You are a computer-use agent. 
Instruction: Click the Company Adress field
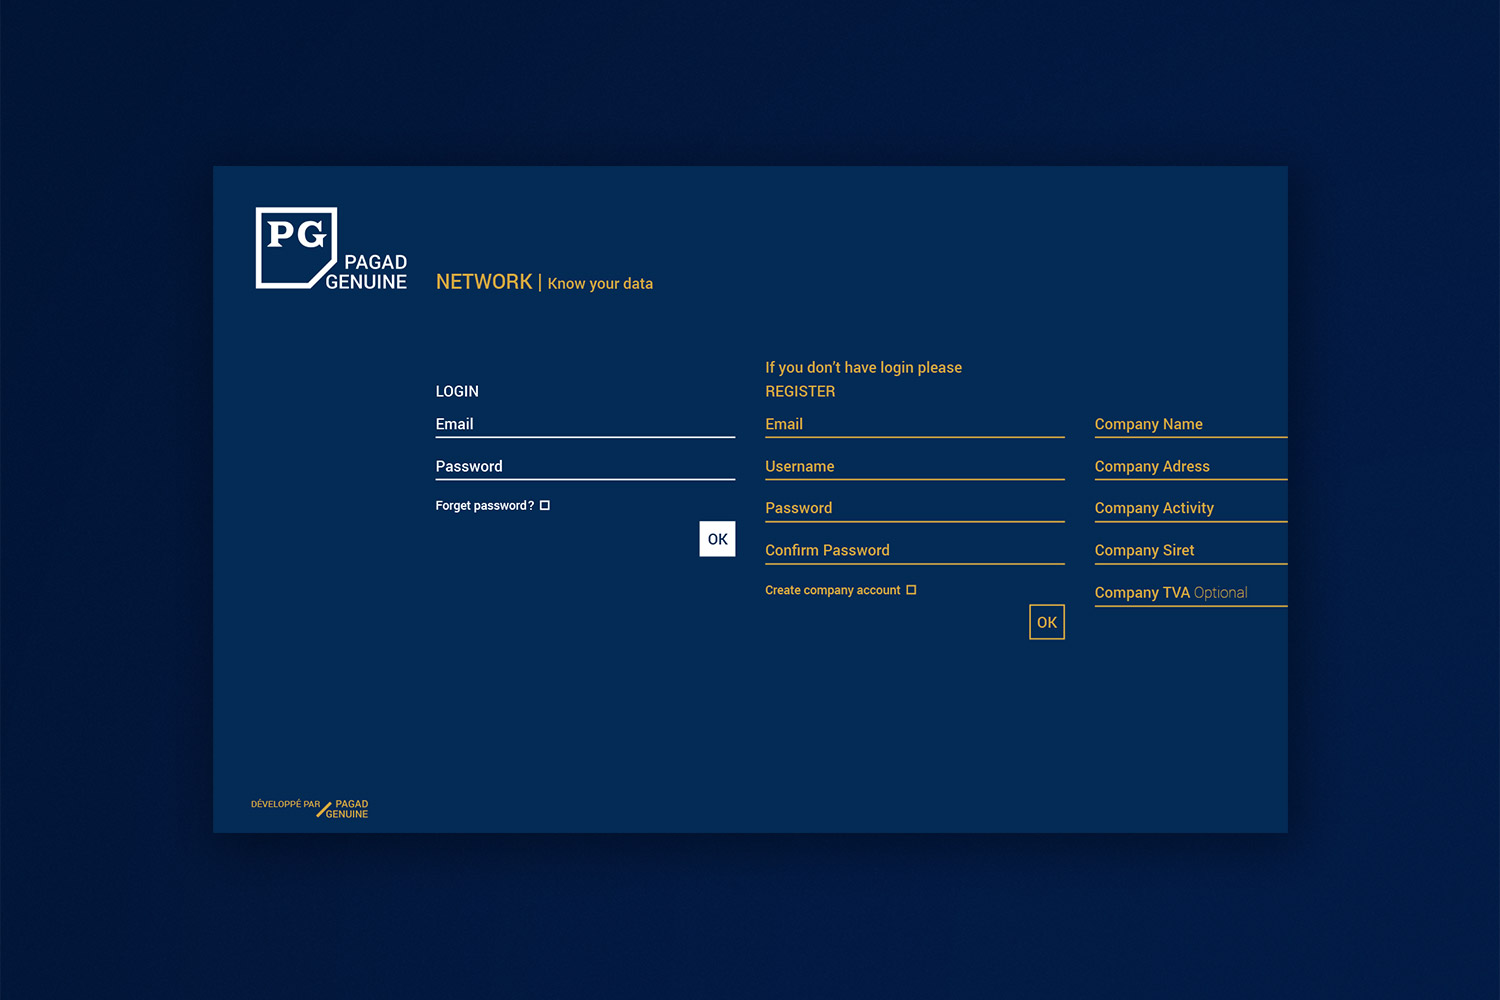[1190, 467]
